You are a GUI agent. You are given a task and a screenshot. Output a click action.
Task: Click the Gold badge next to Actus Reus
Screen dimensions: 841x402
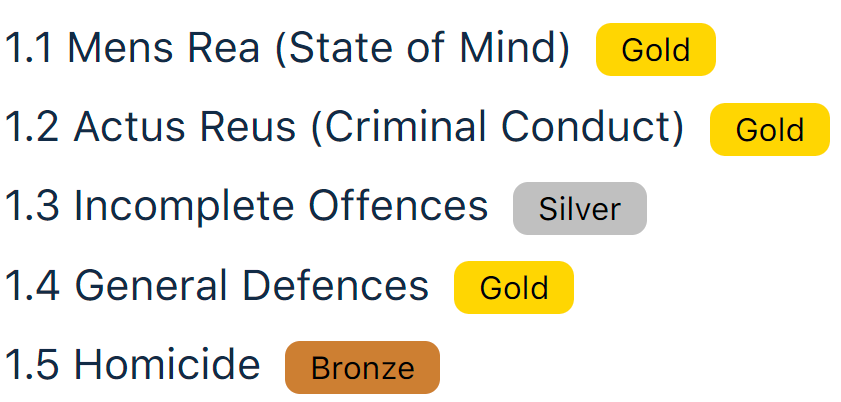coord(769,129)
